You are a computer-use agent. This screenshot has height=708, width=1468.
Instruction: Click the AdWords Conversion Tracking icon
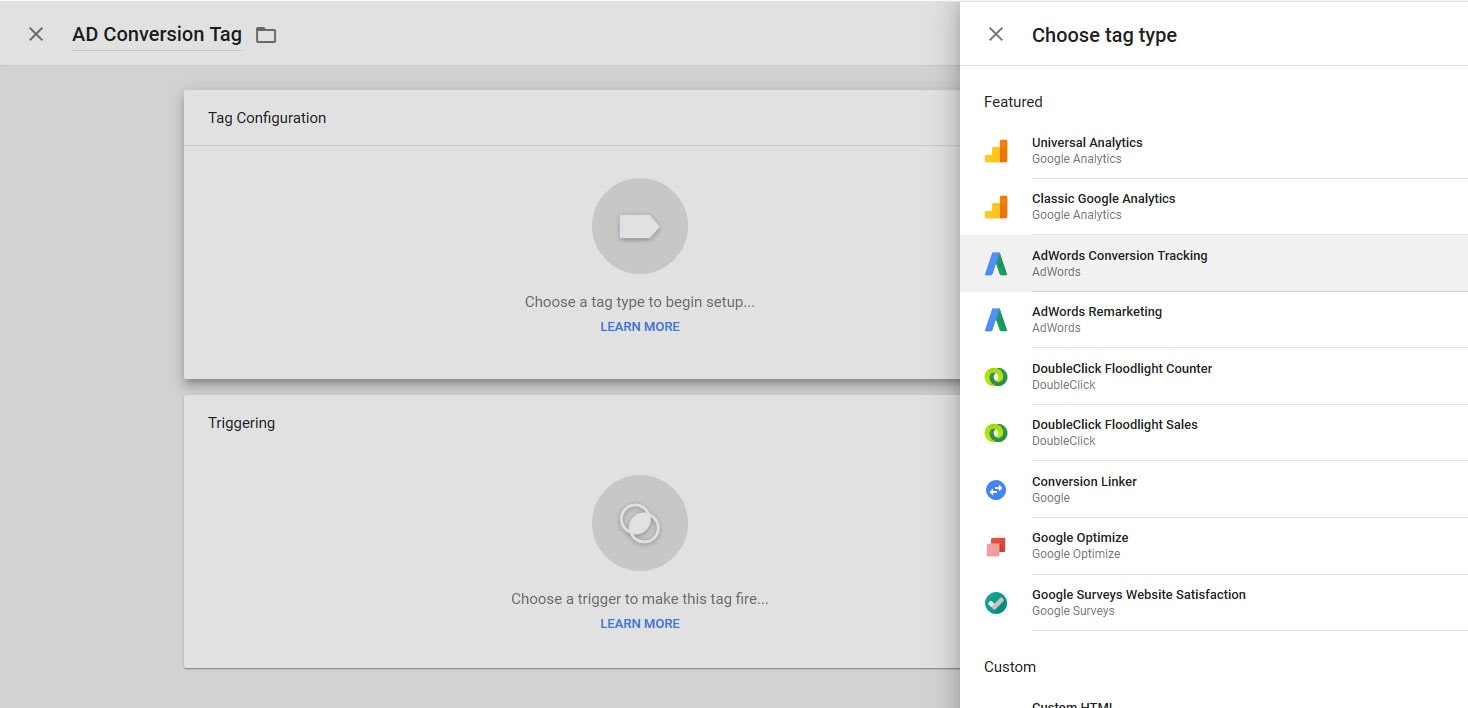[x=996, y=264]
